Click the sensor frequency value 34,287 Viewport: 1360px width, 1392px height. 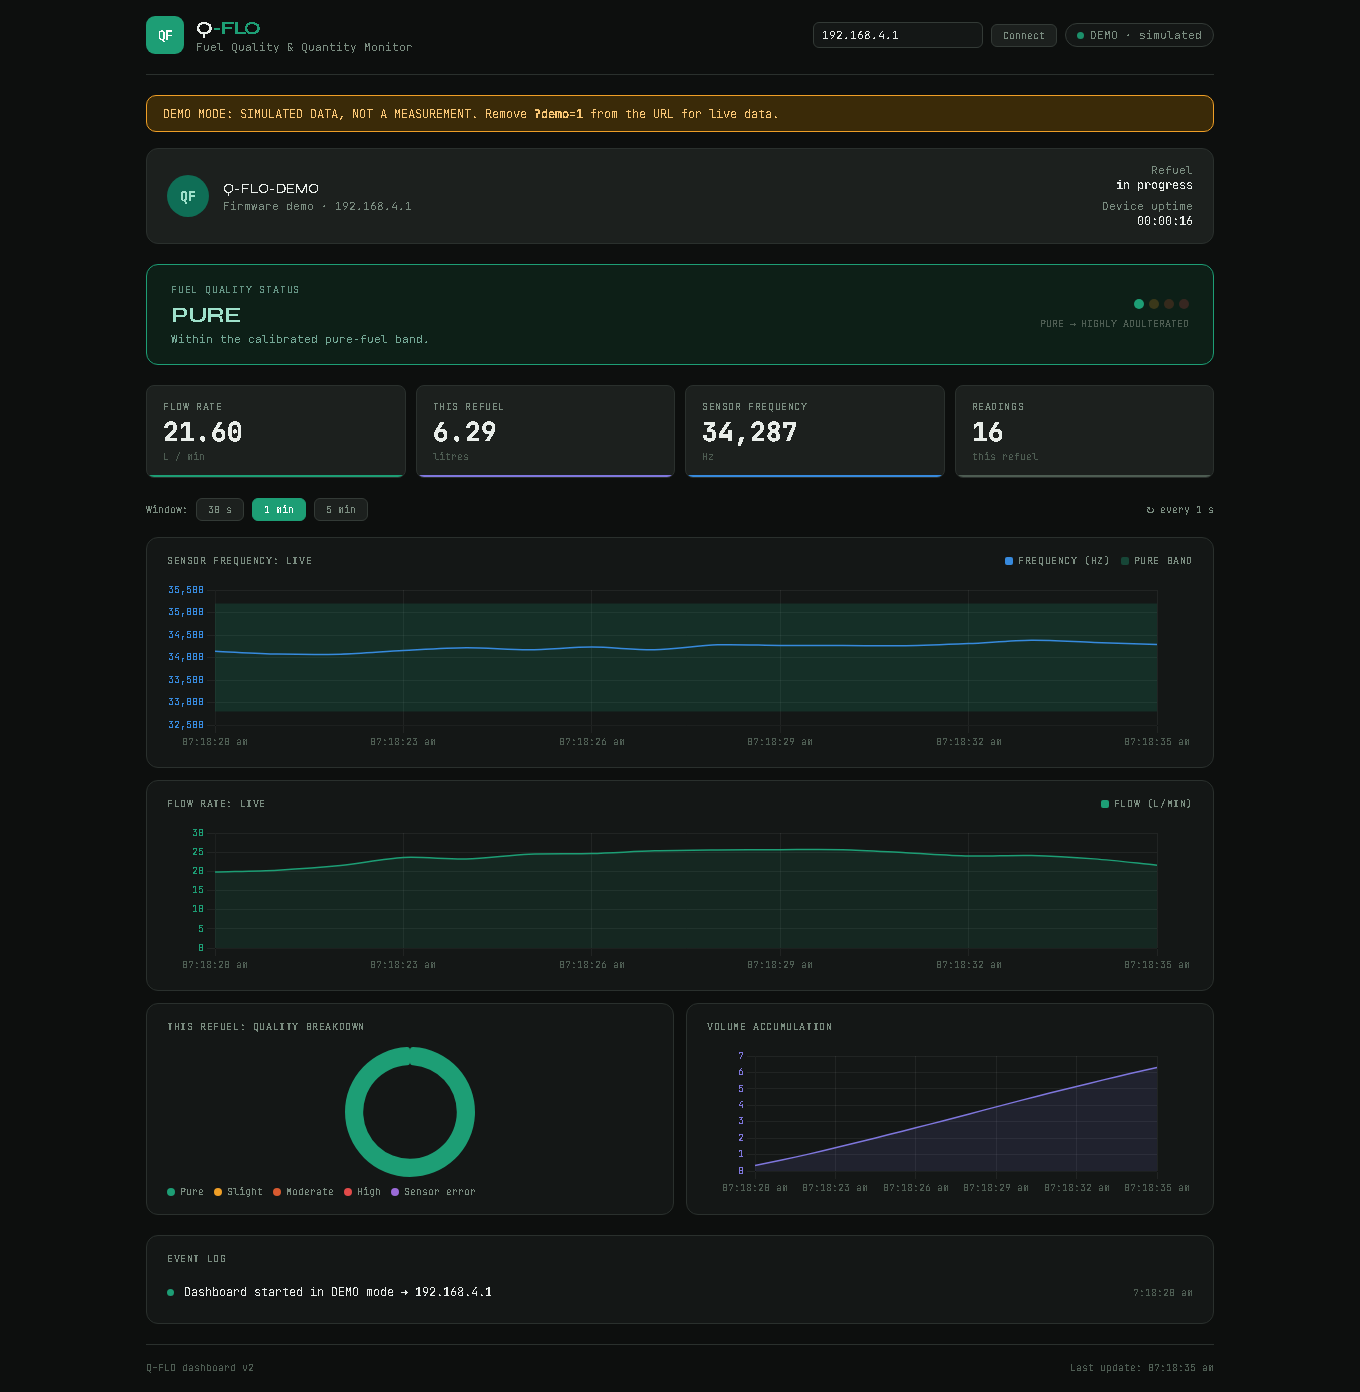tap(750, 432)
